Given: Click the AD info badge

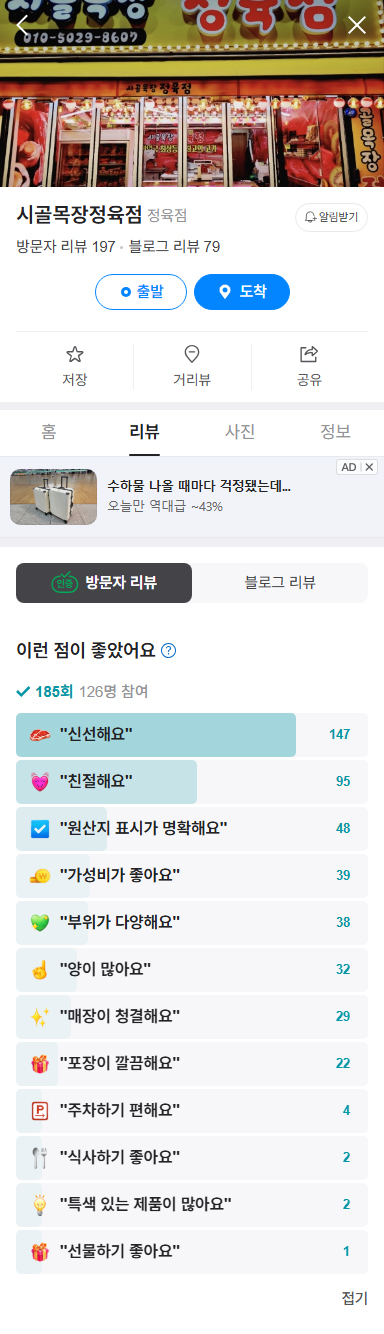Looking at the screenshot, I should coord(348,467).
